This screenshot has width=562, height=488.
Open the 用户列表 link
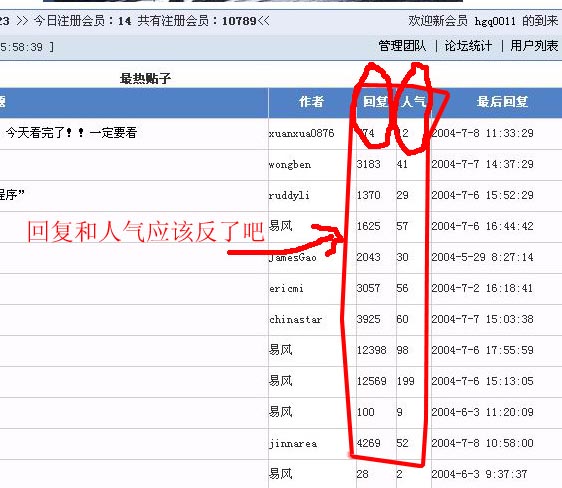(x=534, y=46)
